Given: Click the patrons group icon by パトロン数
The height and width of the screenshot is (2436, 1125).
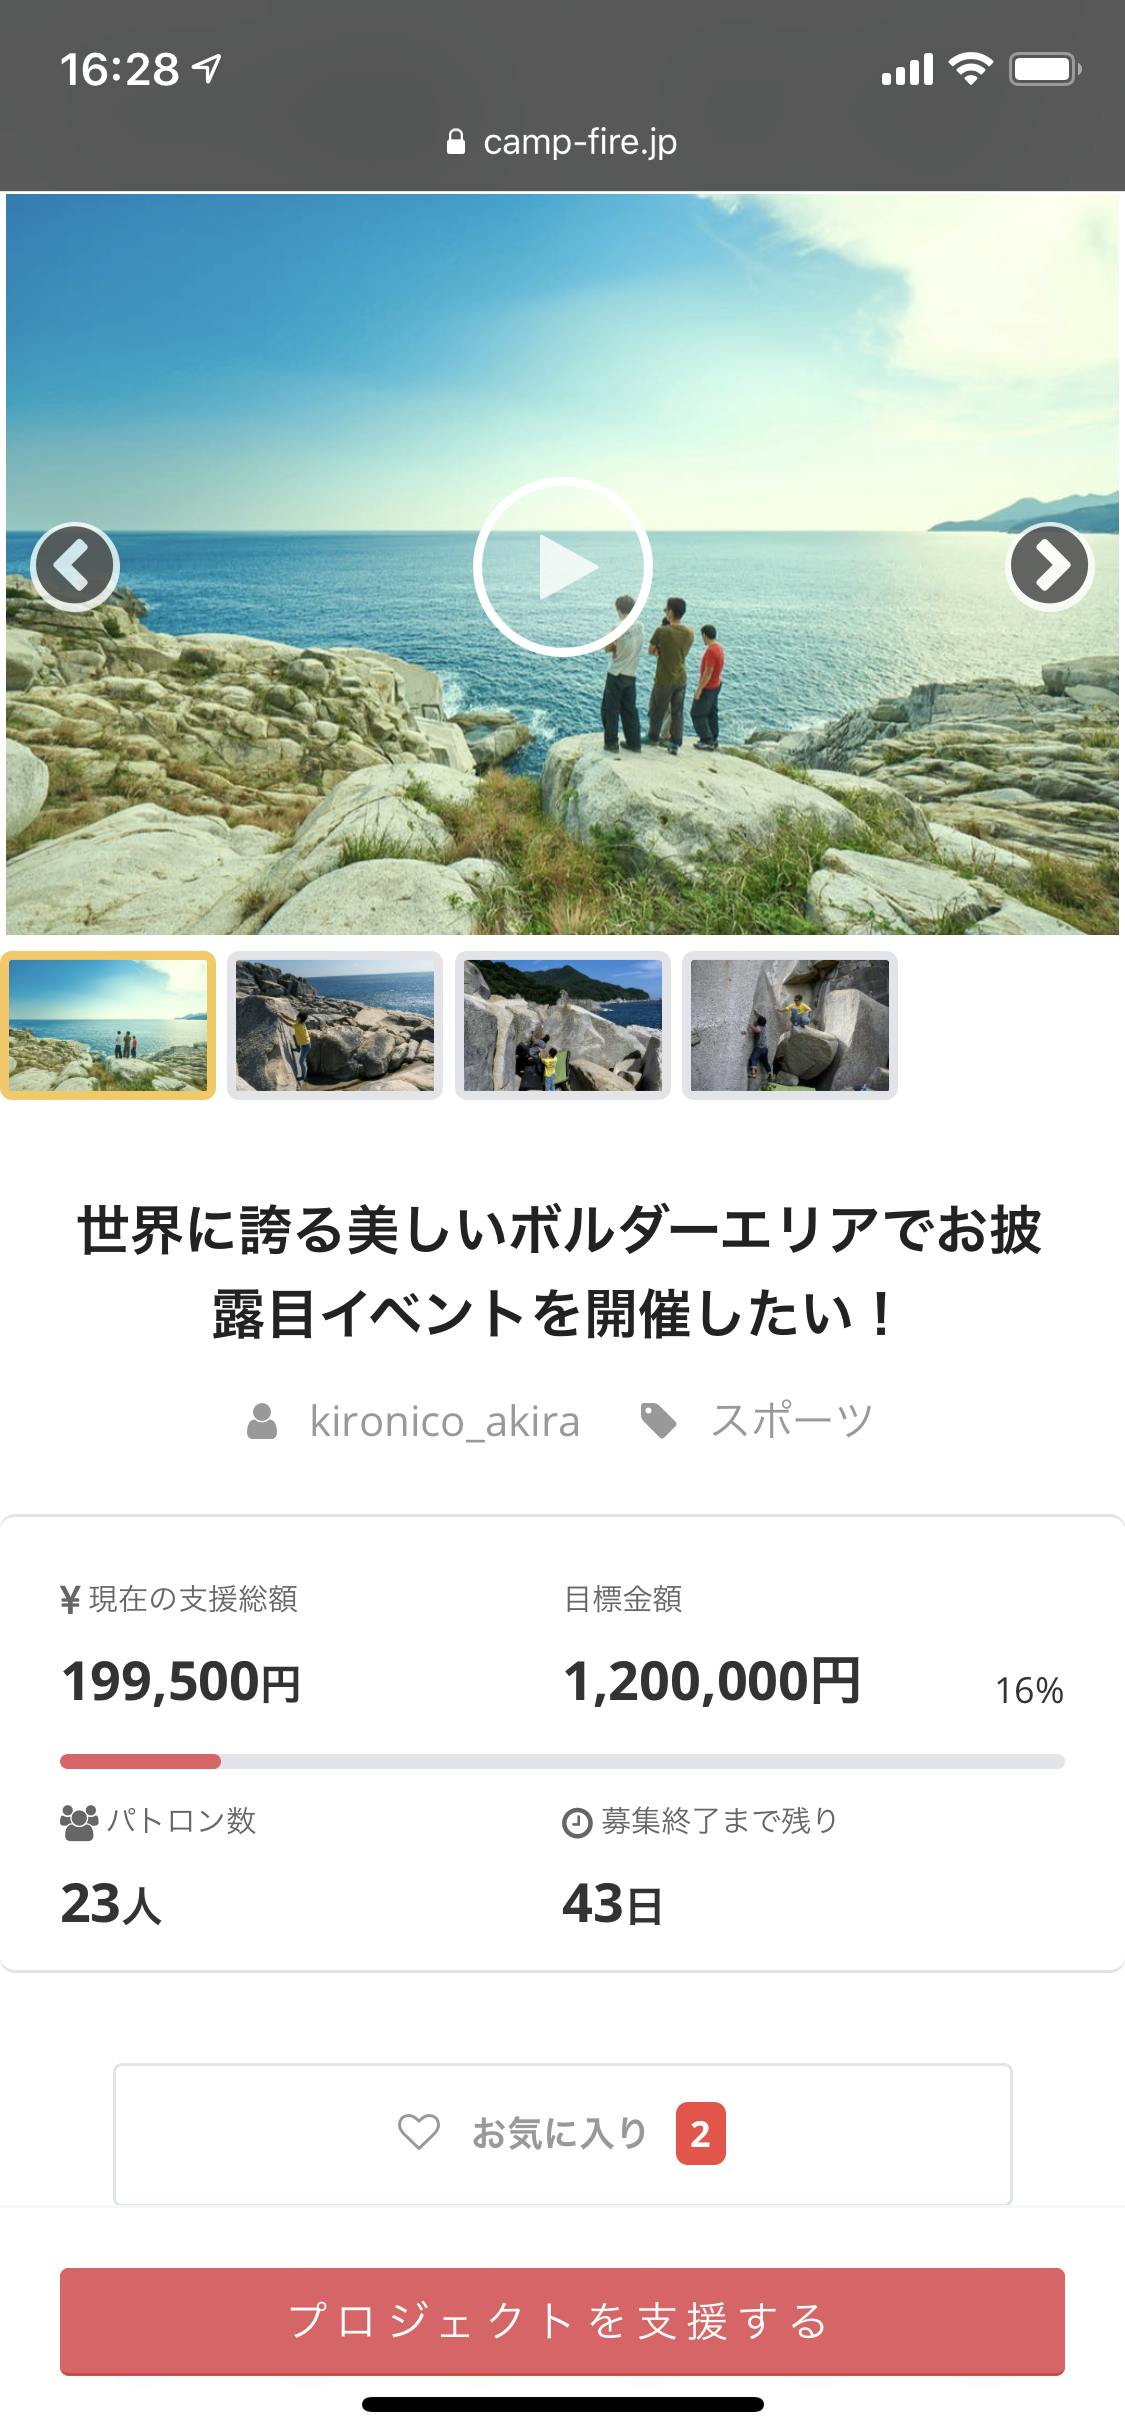Looking at the screenshot, I should pyautogui.click(x=79, y=1822).
